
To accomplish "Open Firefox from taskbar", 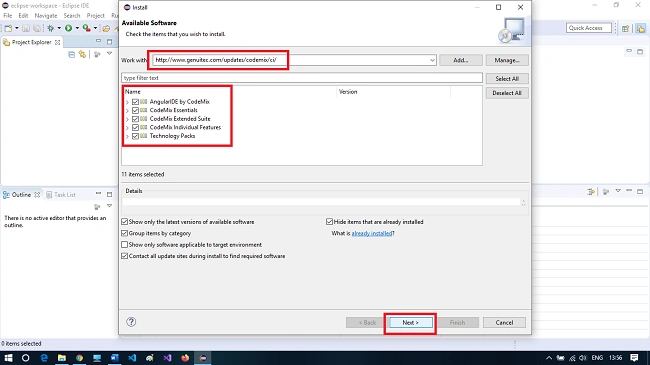I will click(185, 358).
